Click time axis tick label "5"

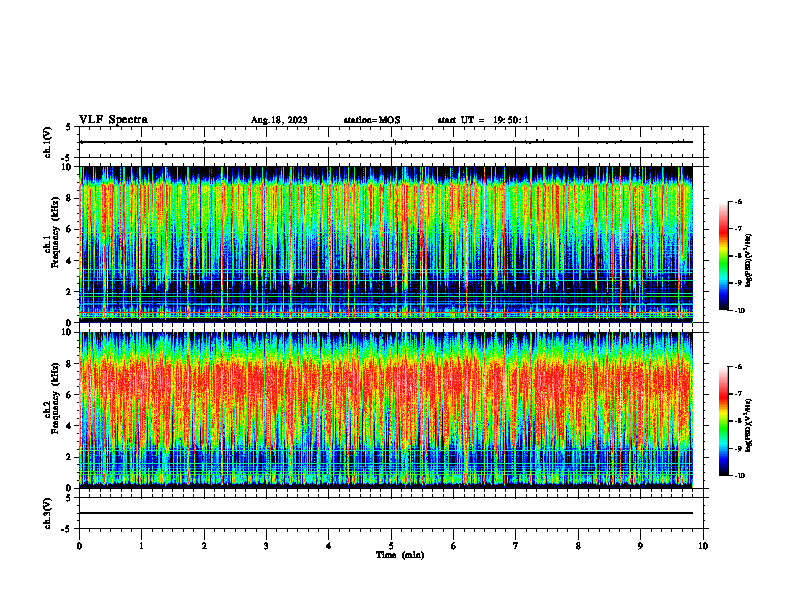pyautogui.click(x=391, y=546)
